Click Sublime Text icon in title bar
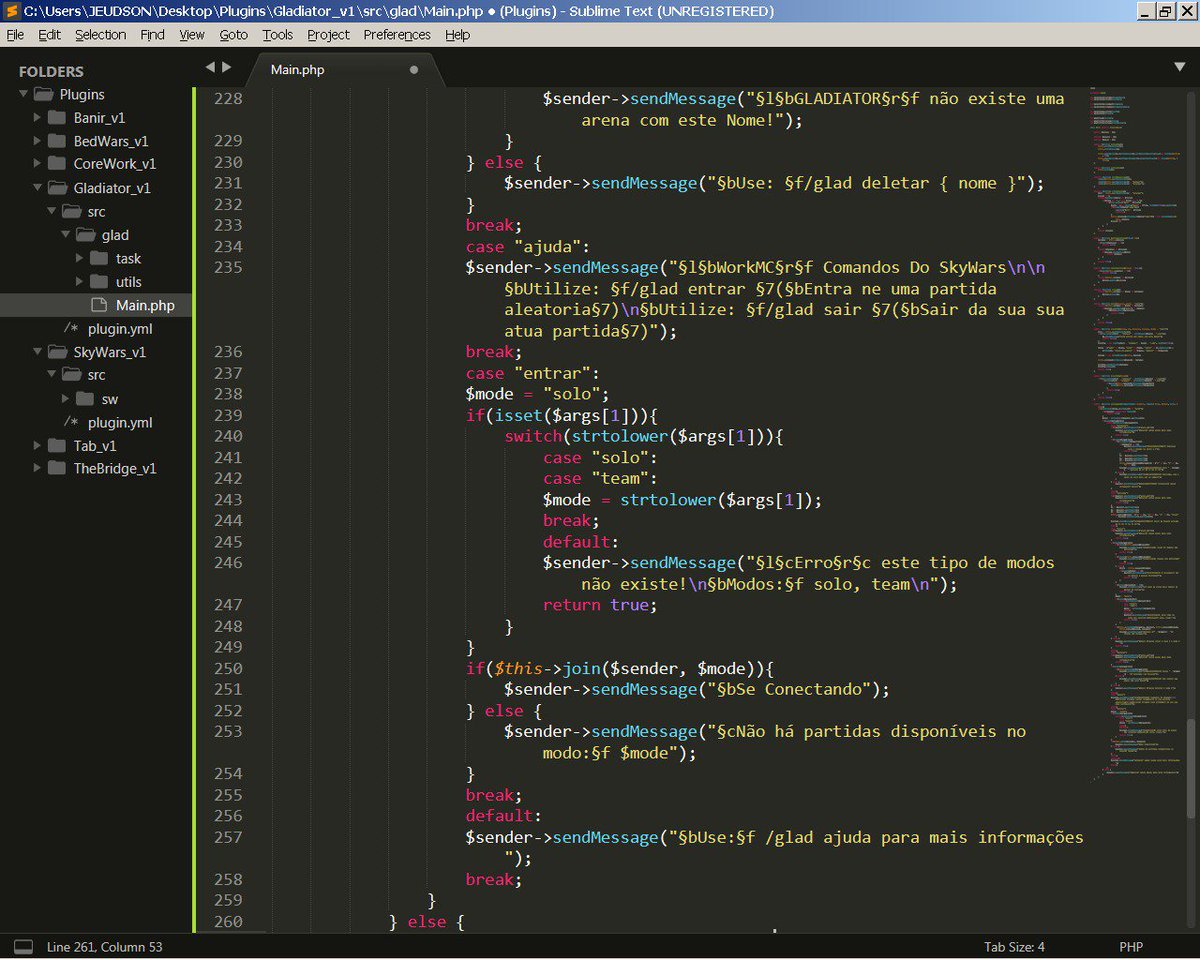Image resolution: width=1200 pixels, height=960 pixels. 11,11
